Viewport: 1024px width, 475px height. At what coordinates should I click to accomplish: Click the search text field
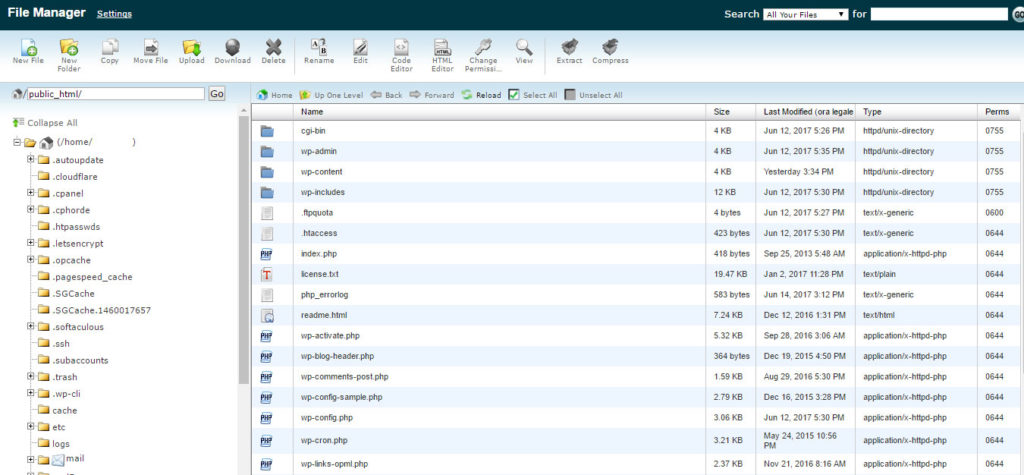(x=939, y=14)
